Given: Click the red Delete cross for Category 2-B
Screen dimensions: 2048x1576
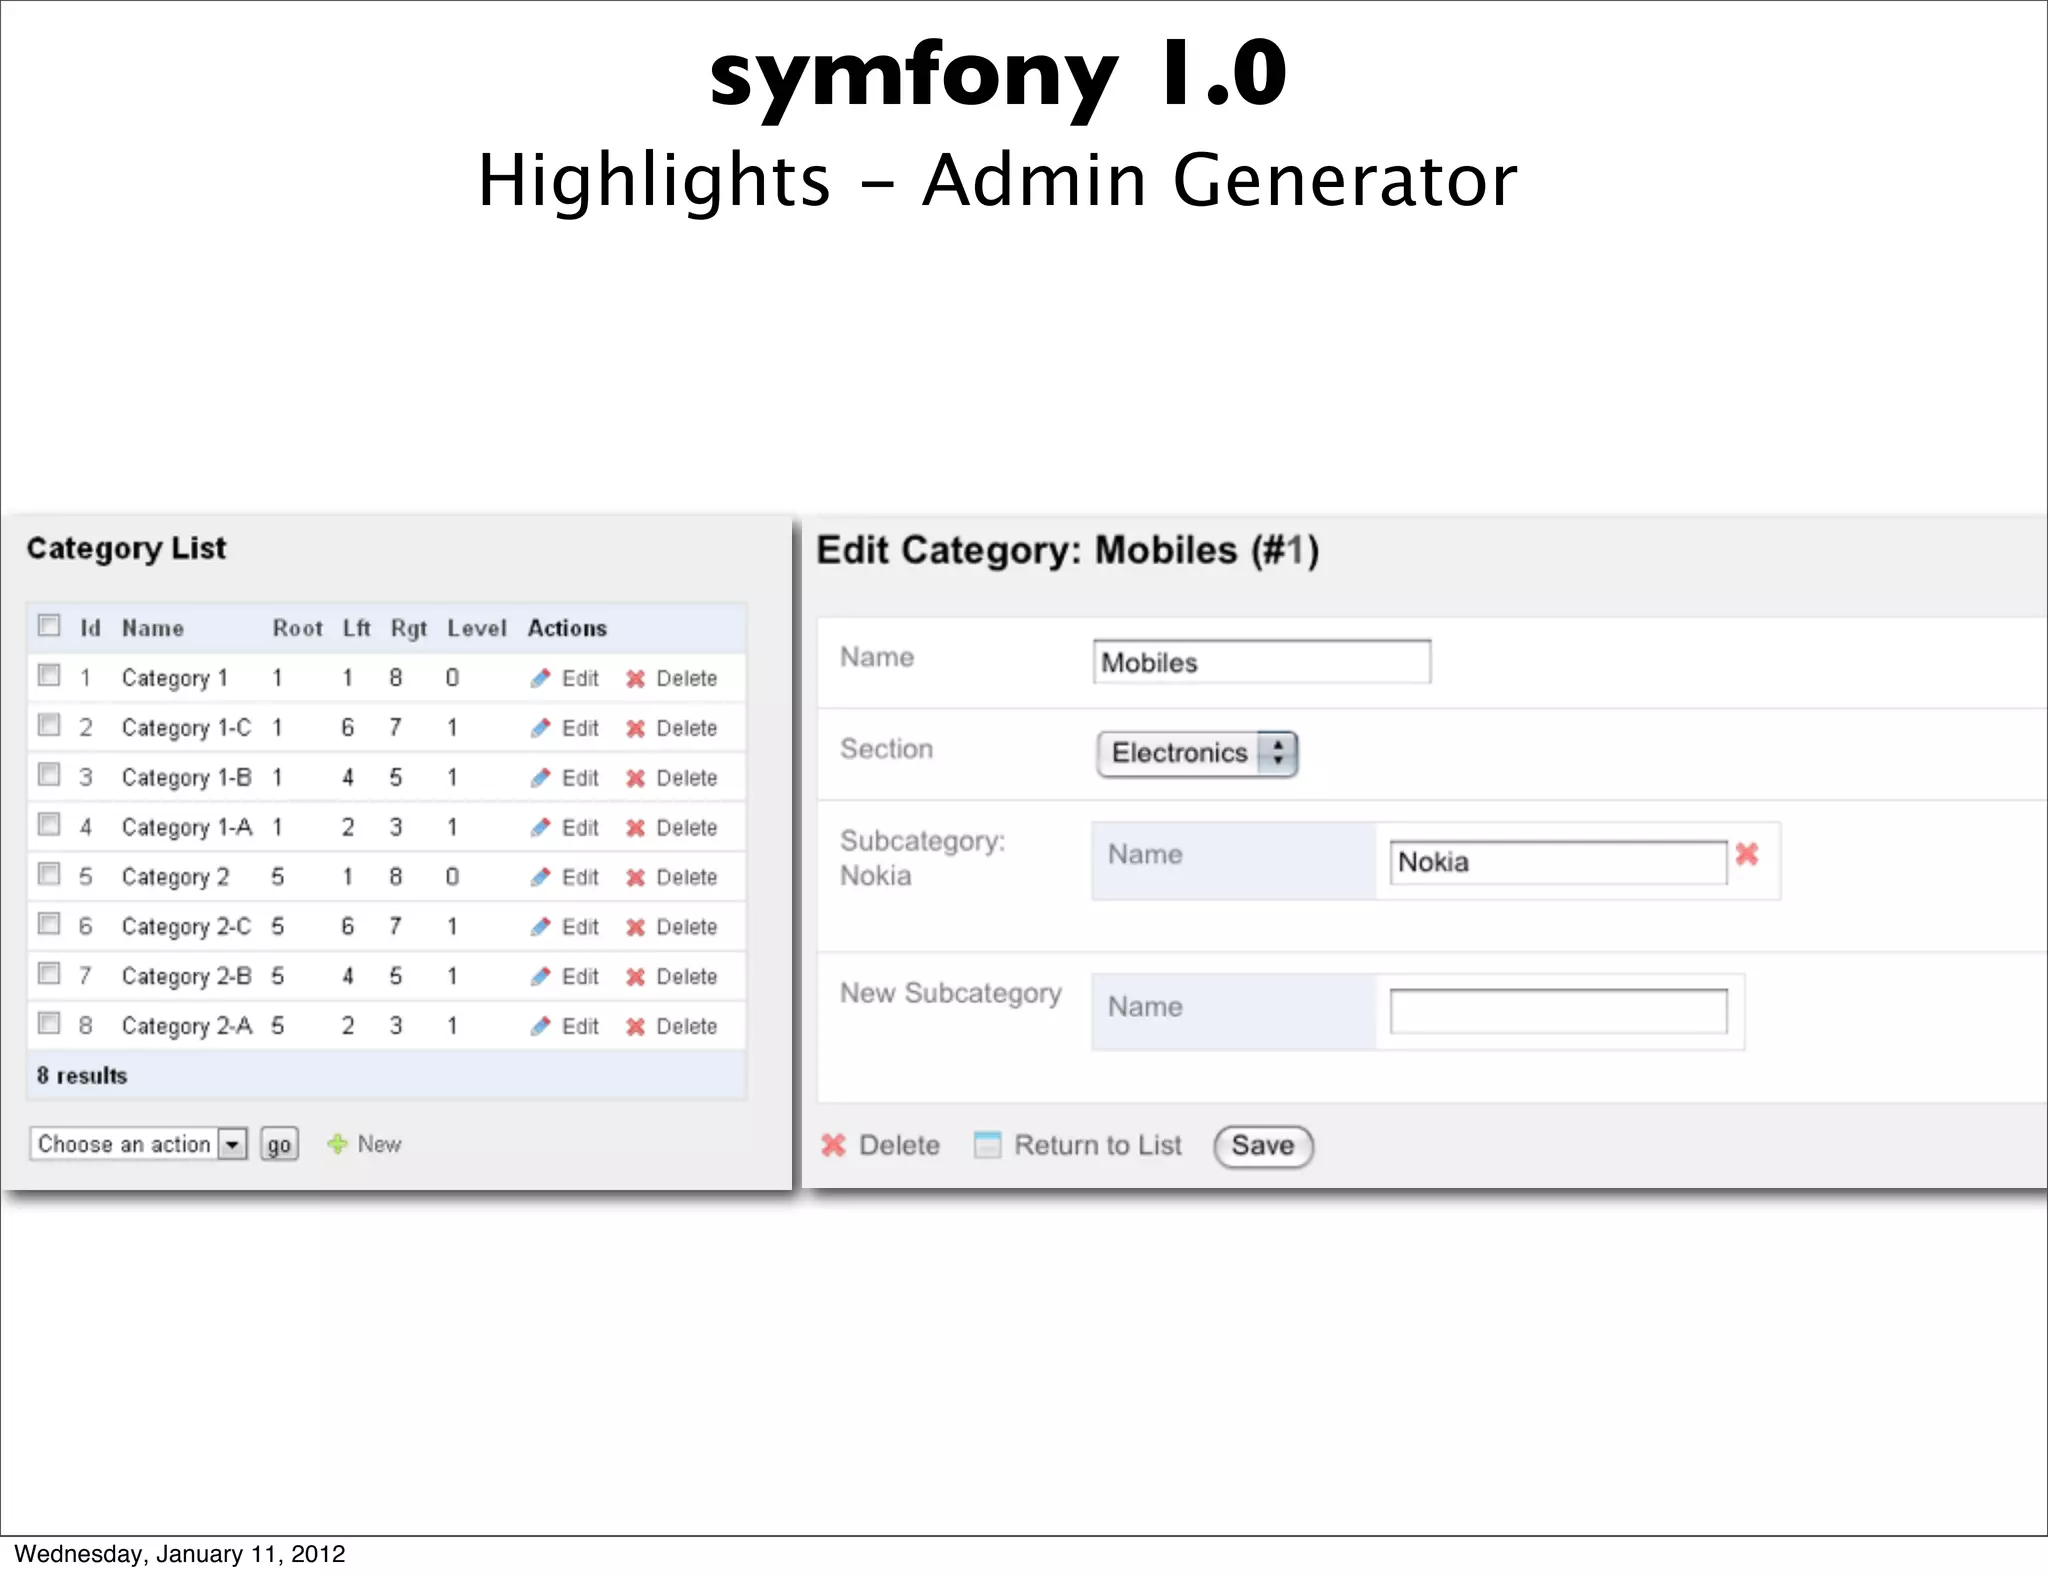Looking at the screenshot, I should 635,977.
